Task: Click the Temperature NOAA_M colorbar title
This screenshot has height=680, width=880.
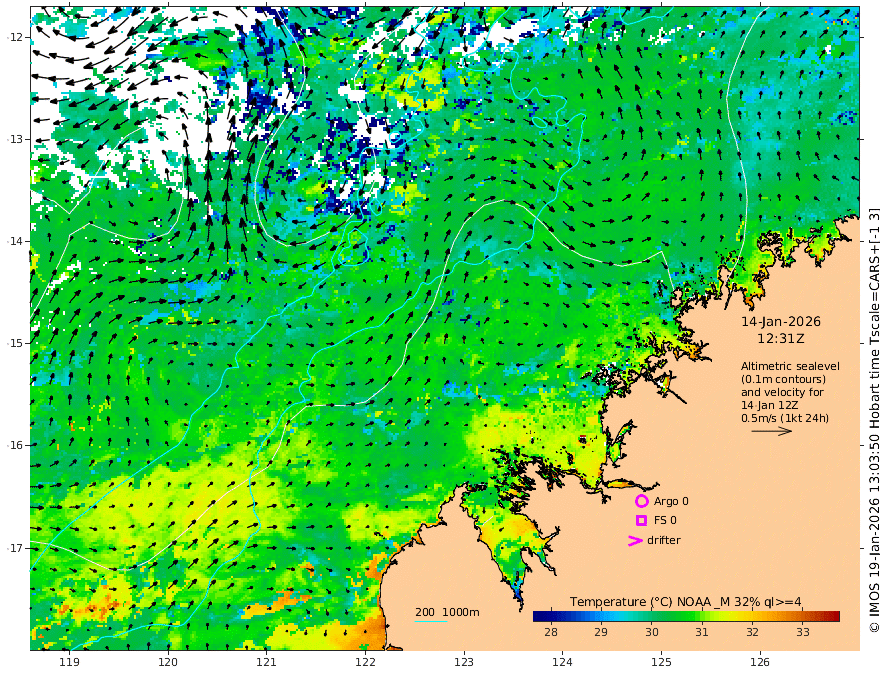Action: 686,602
